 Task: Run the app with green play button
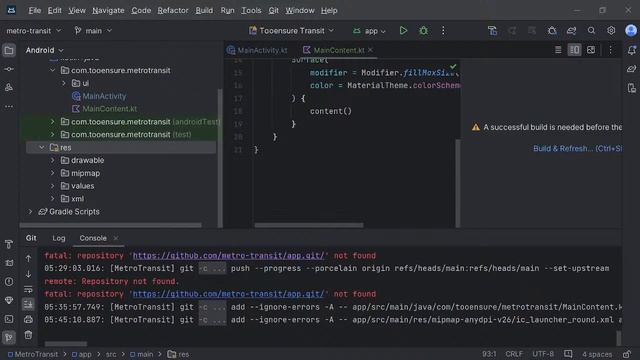(403, 31)
